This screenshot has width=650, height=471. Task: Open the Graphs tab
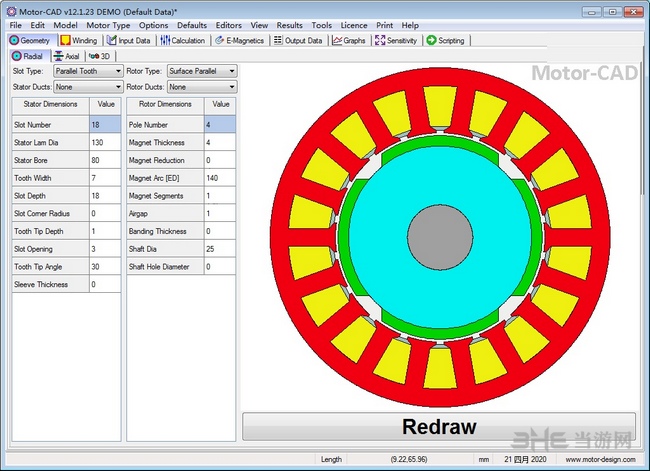349,41
